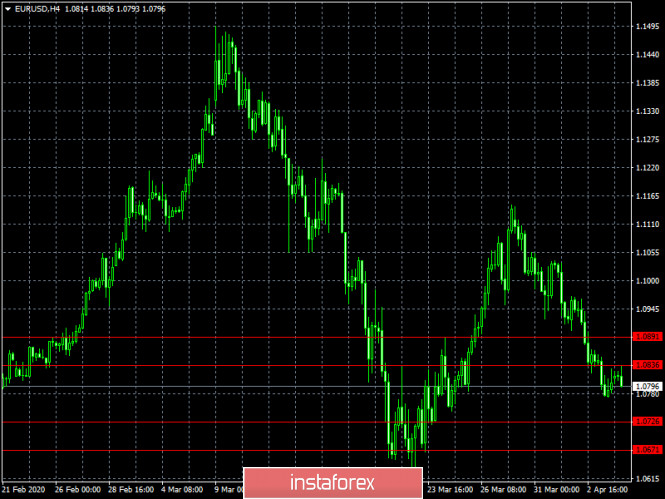Click the OHLC values in chart header
Image resolution: width=665 pixels, height=499 pixels.
tap(110, 8)
